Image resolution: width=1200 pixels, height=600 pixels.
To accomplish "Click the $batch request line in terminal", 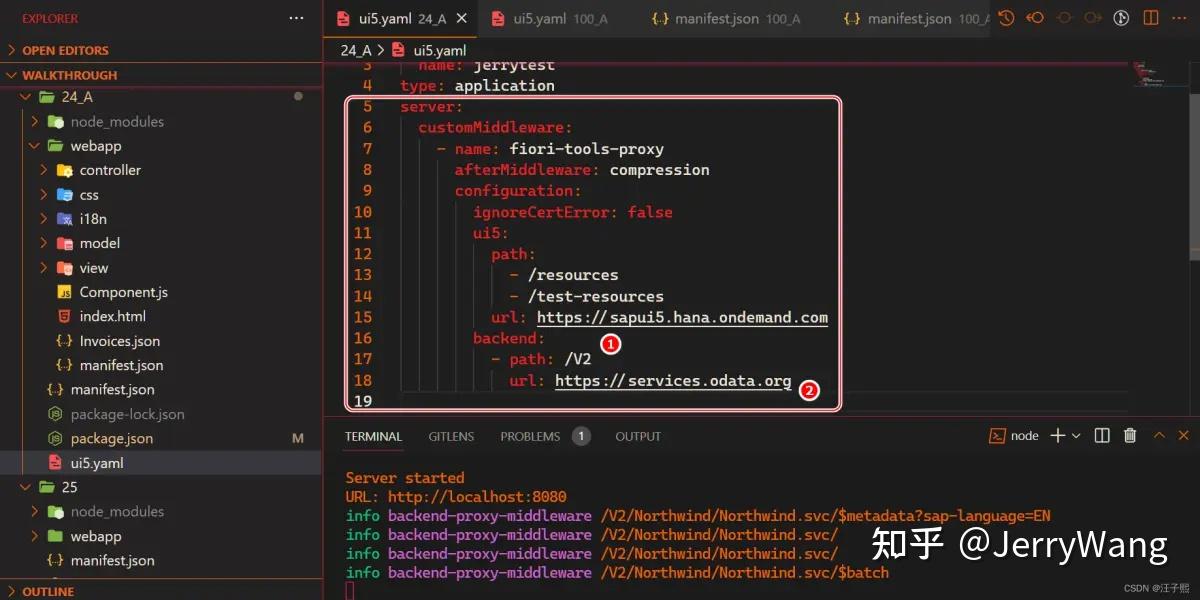I will pos(617,573).
